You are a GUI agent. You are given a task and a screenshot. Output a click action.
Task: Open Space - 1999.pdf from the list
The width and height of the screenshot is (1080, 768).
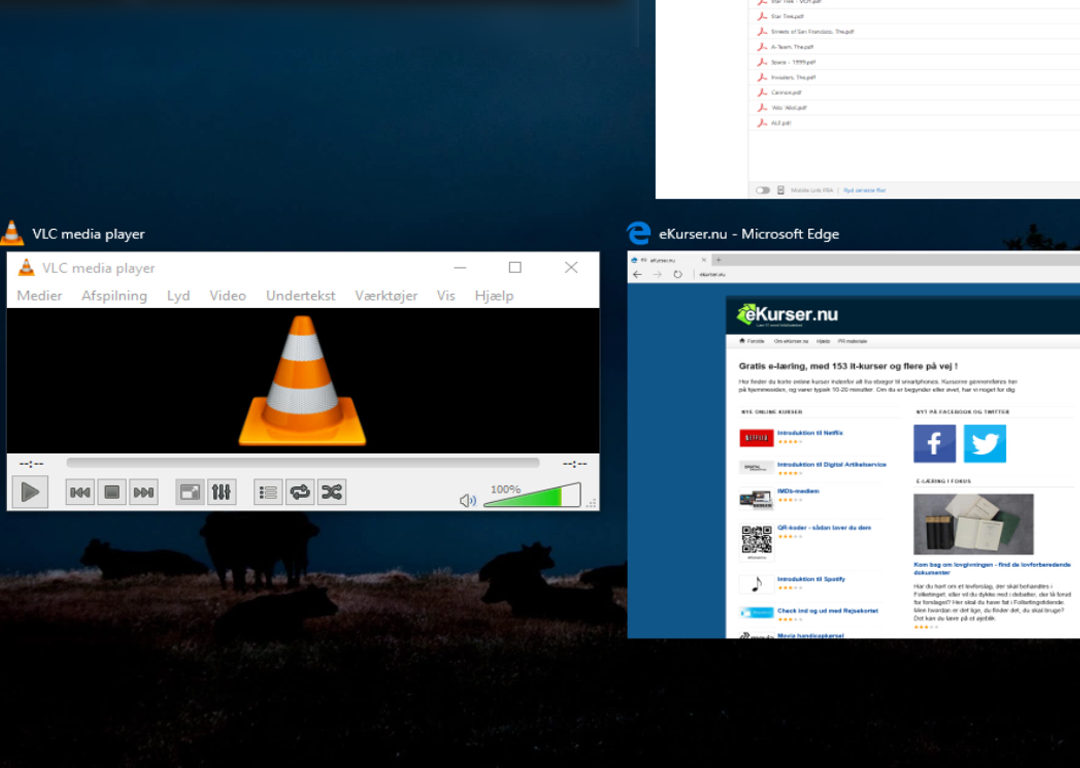pyautogui.click(x=793, y=62)
